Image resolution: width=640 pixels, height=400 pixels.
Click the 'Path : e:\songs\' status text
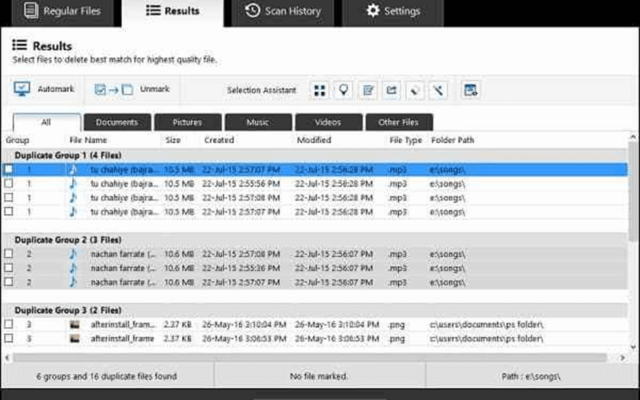tap(531, 376)
